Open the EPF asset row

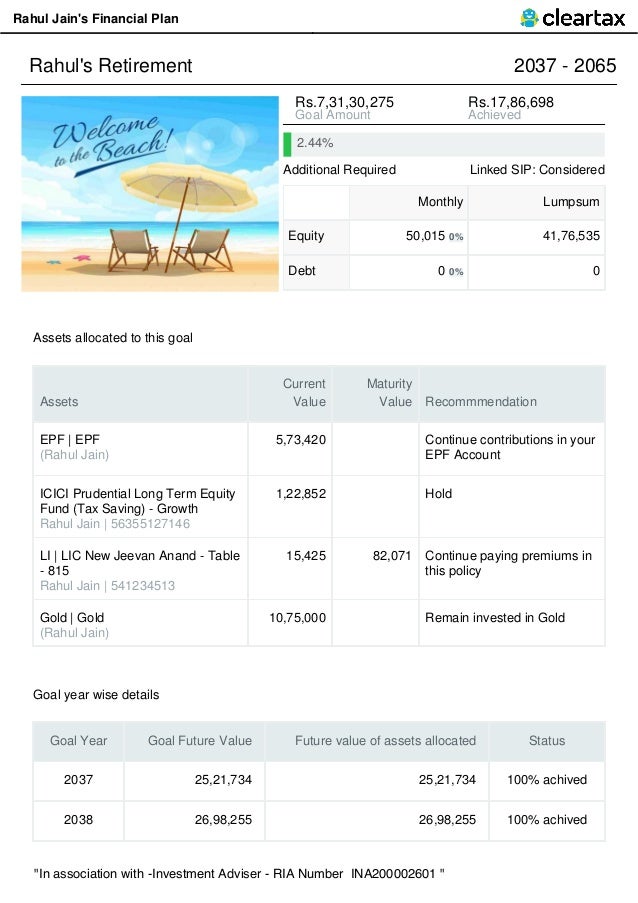point(70,439)
